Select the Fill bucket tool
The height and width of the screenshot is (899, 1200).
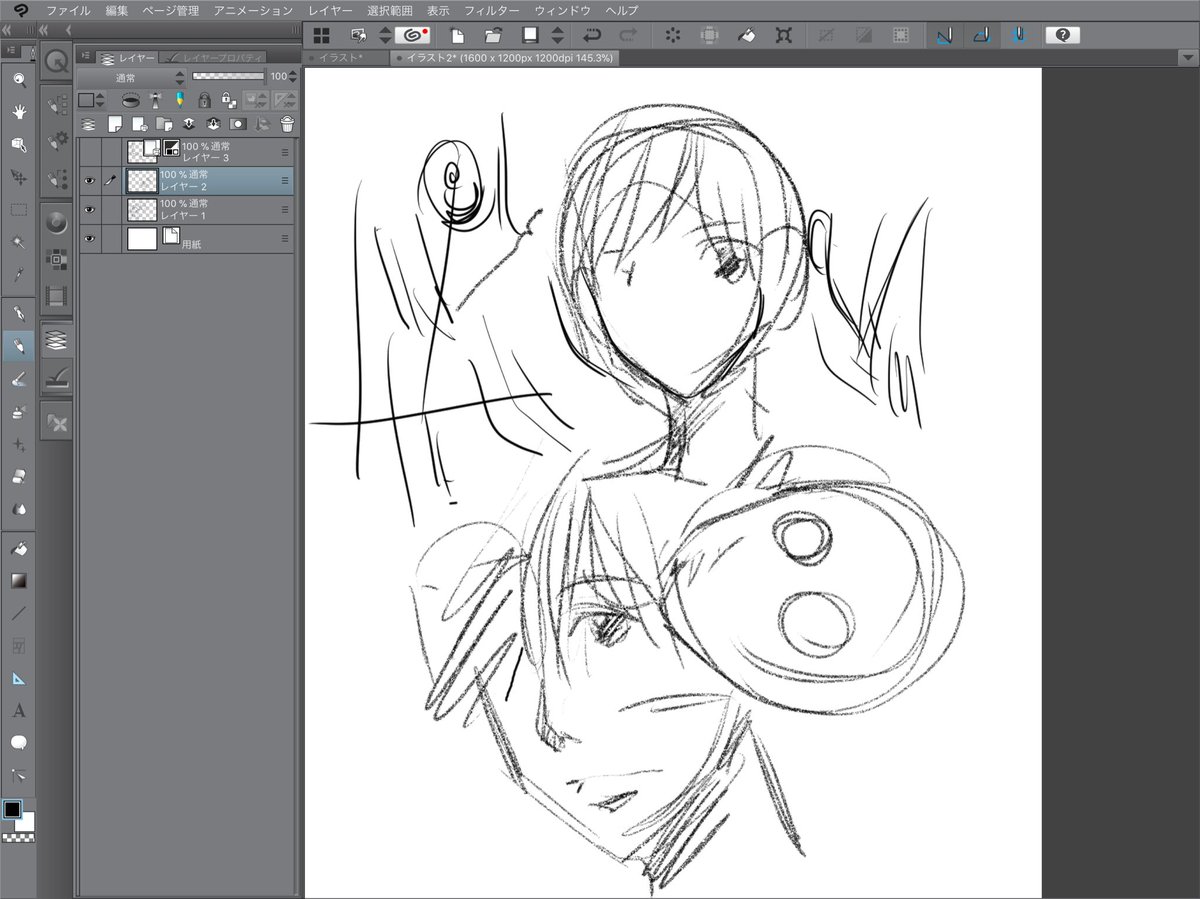[x=18, y=548]
